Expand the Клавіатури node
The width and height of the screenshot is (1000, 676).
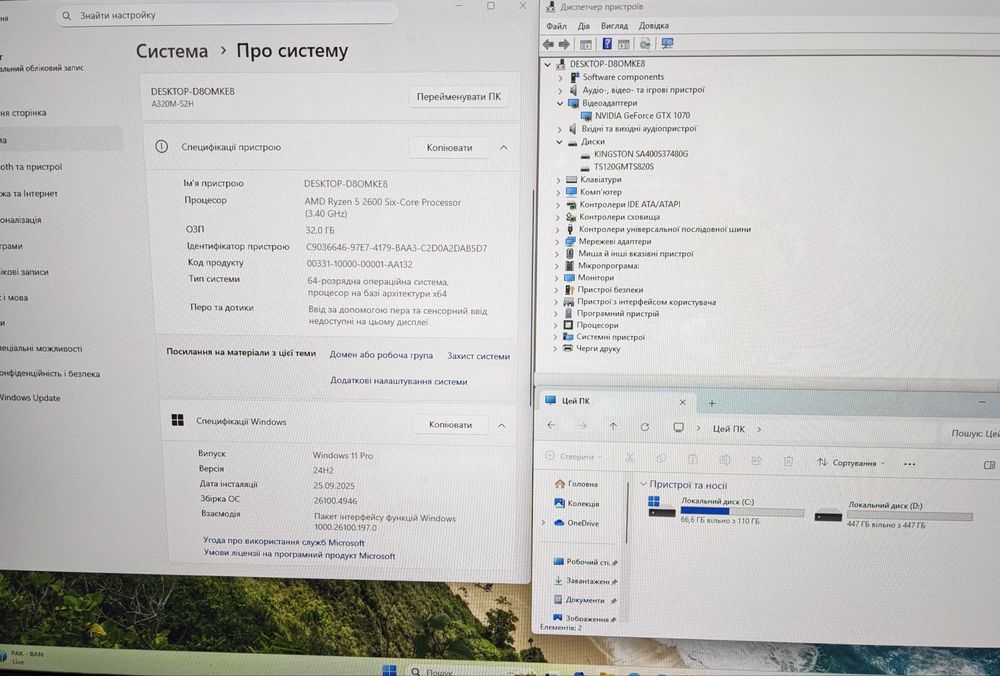tap(559, 180)
